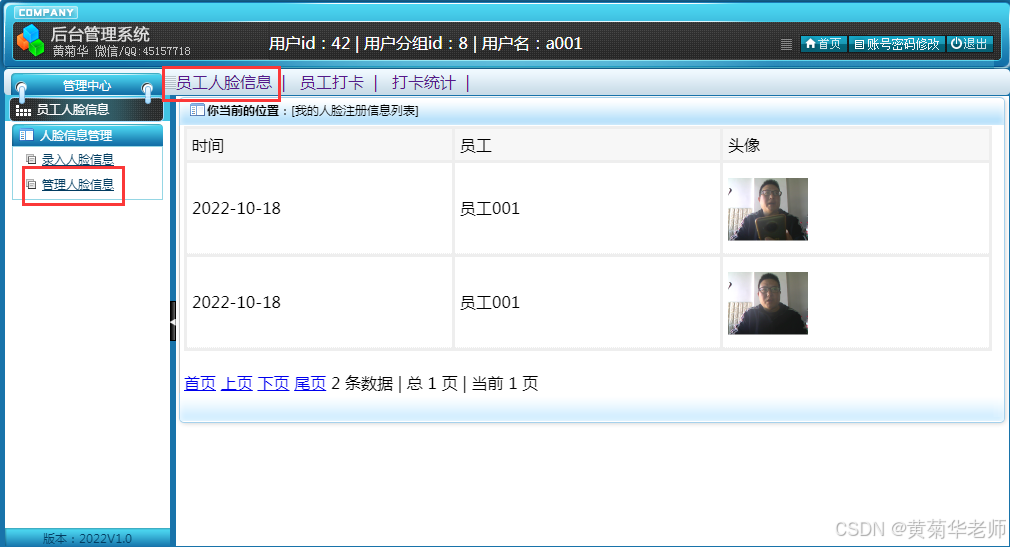The height and width of the screenshot is (547, 1010).
Task: Click first row date 2022-10-18
Action: [x=236, y=208]
